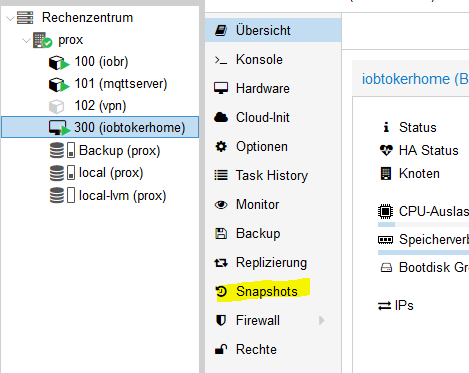The width and height of the screenshot is (469, 373).
Task: Click the Optionen gear icon
Action: point(221,147)
